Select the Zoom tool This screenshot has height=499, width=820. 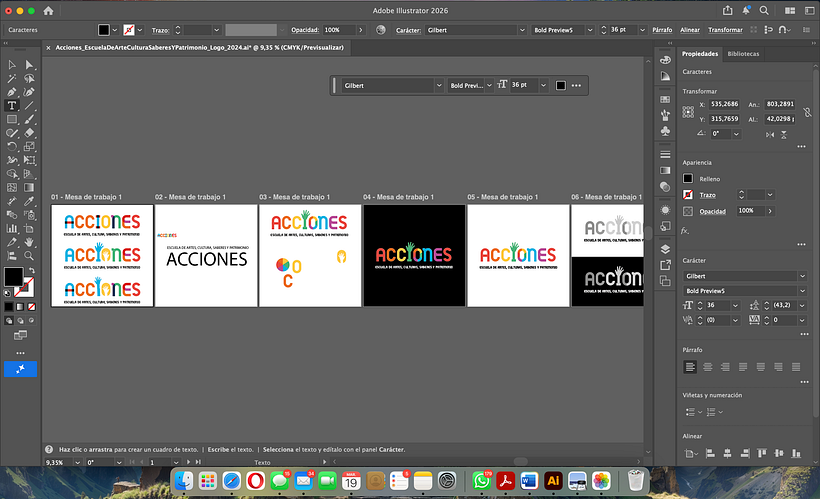coord(29,256)
